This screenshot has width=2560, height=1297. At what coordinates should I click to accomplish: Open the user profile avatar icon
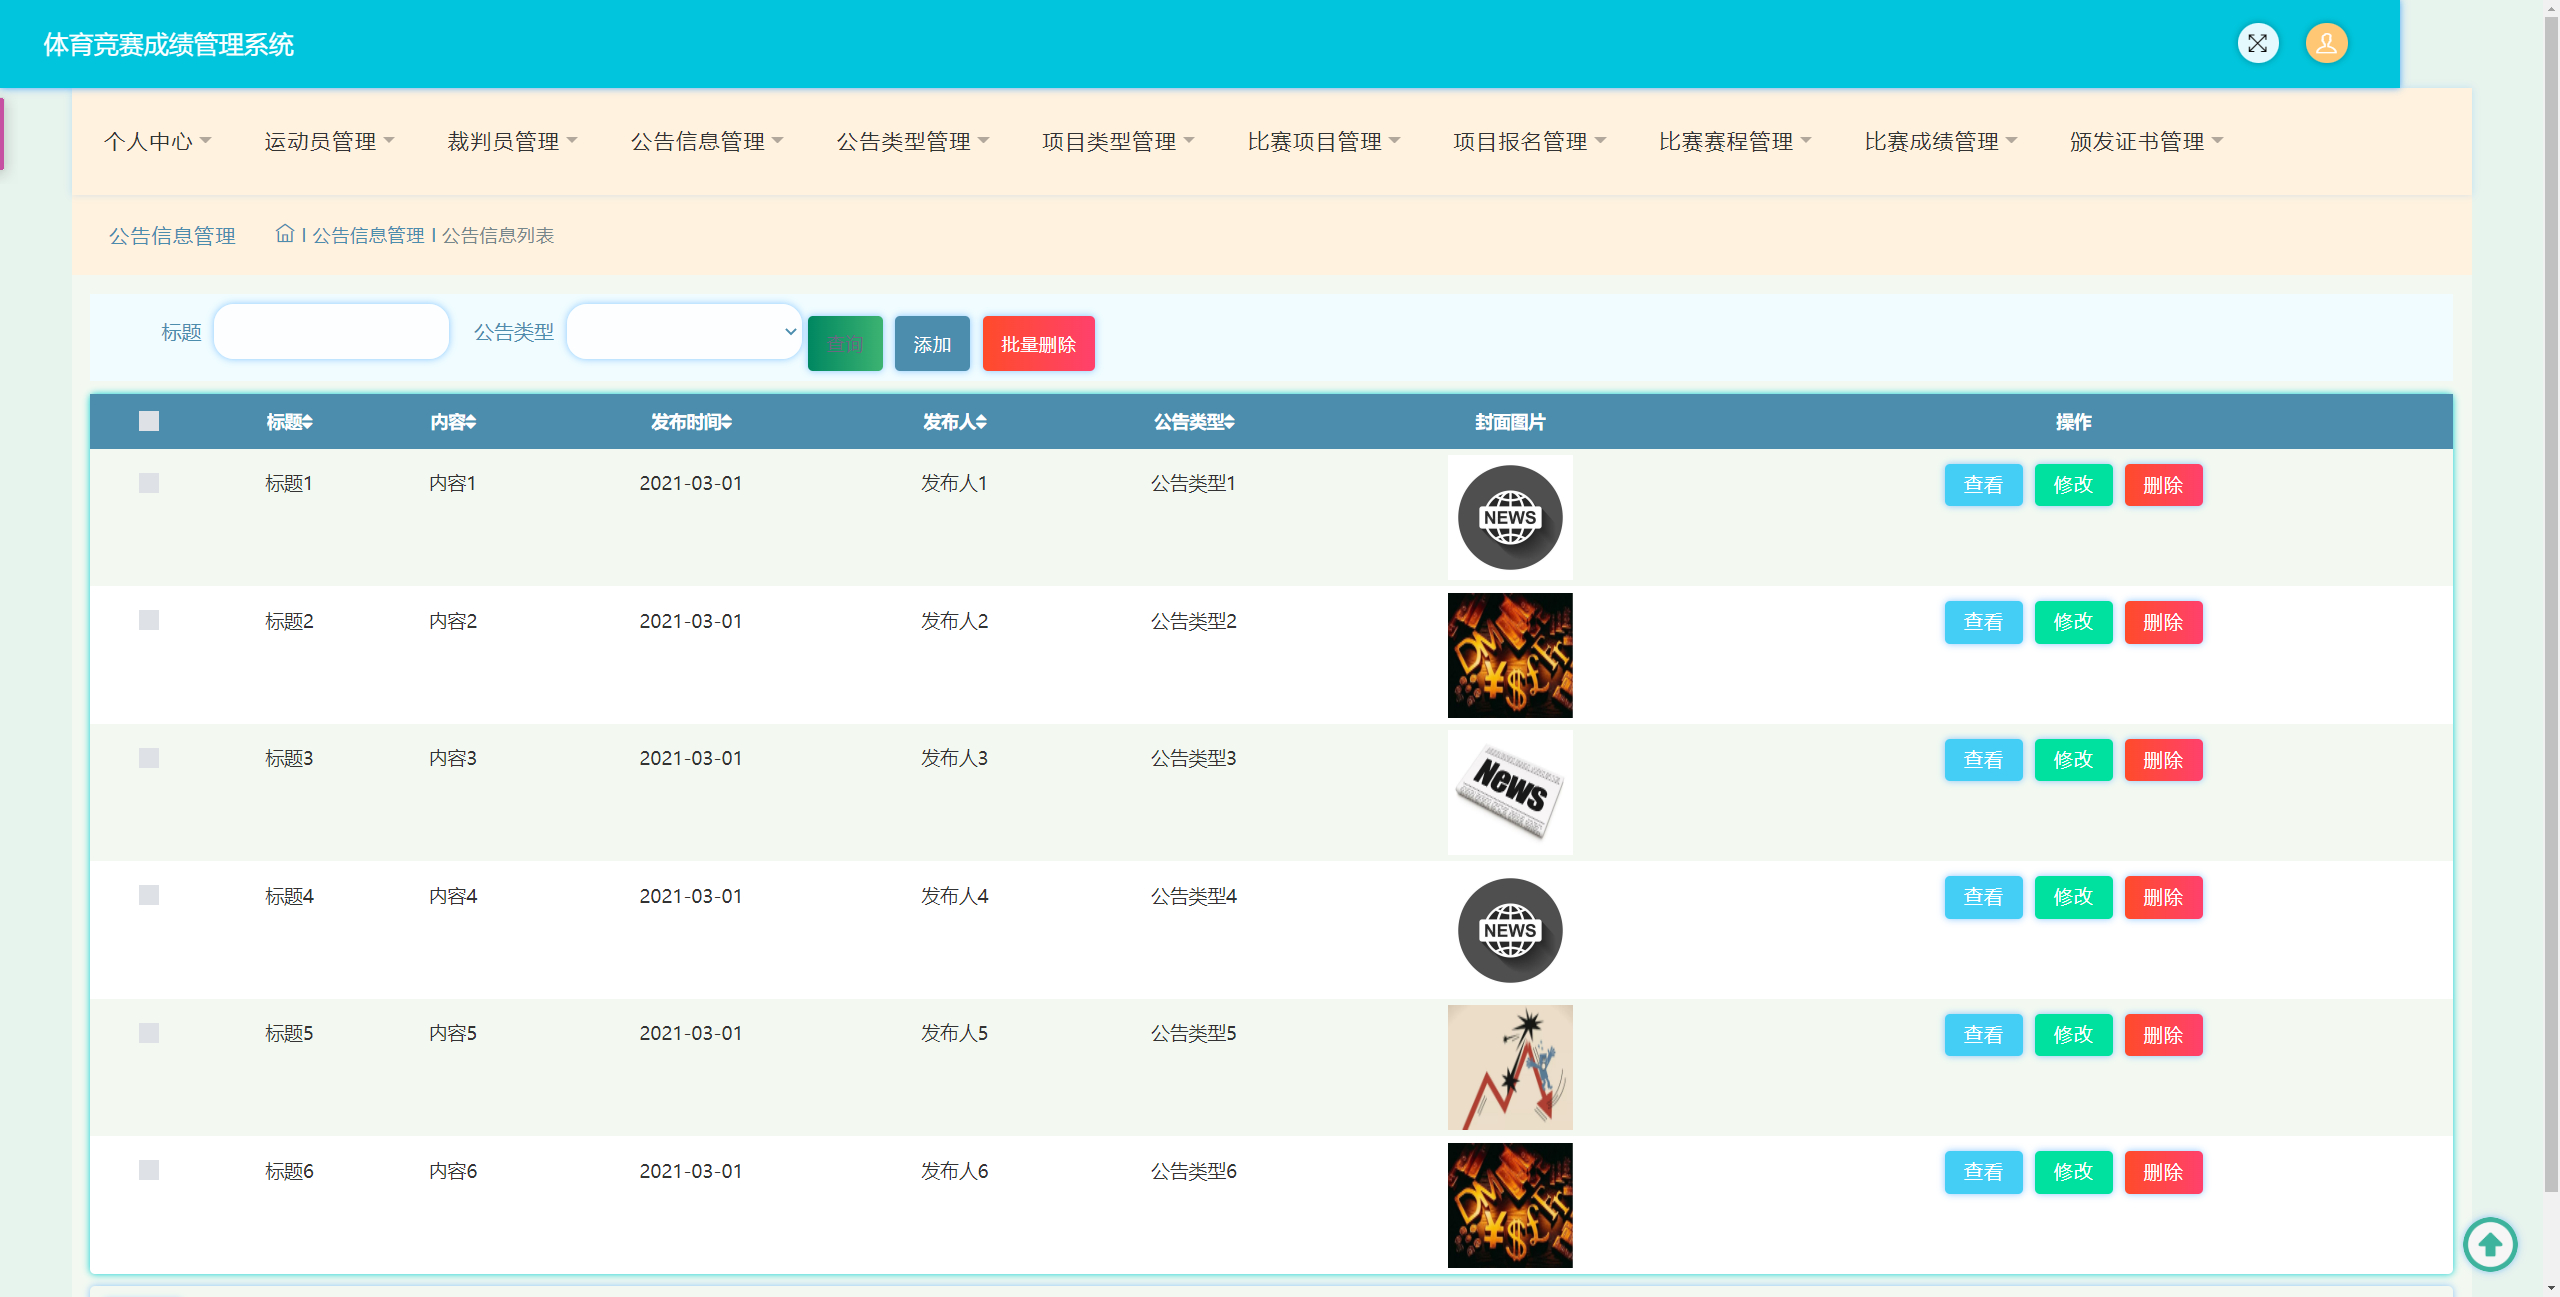pyautogui.click(x=2326, y=43)
